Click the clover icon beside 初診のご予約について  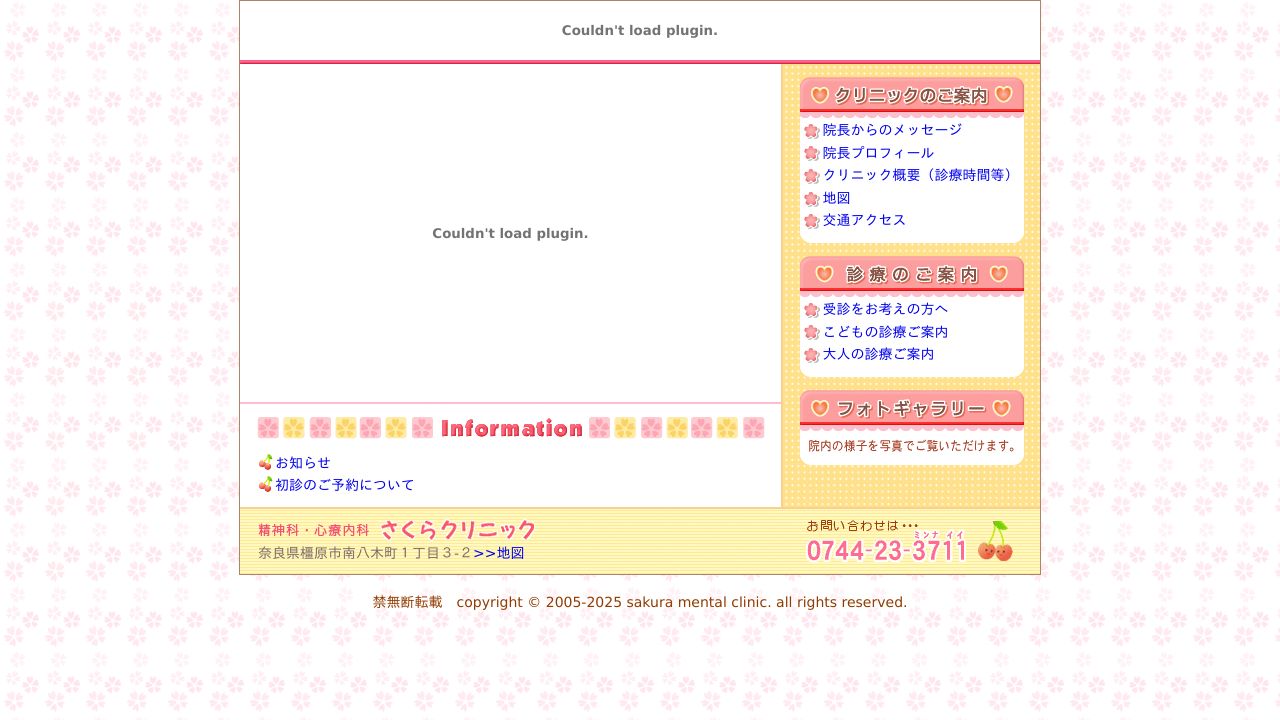pos(264,485)
